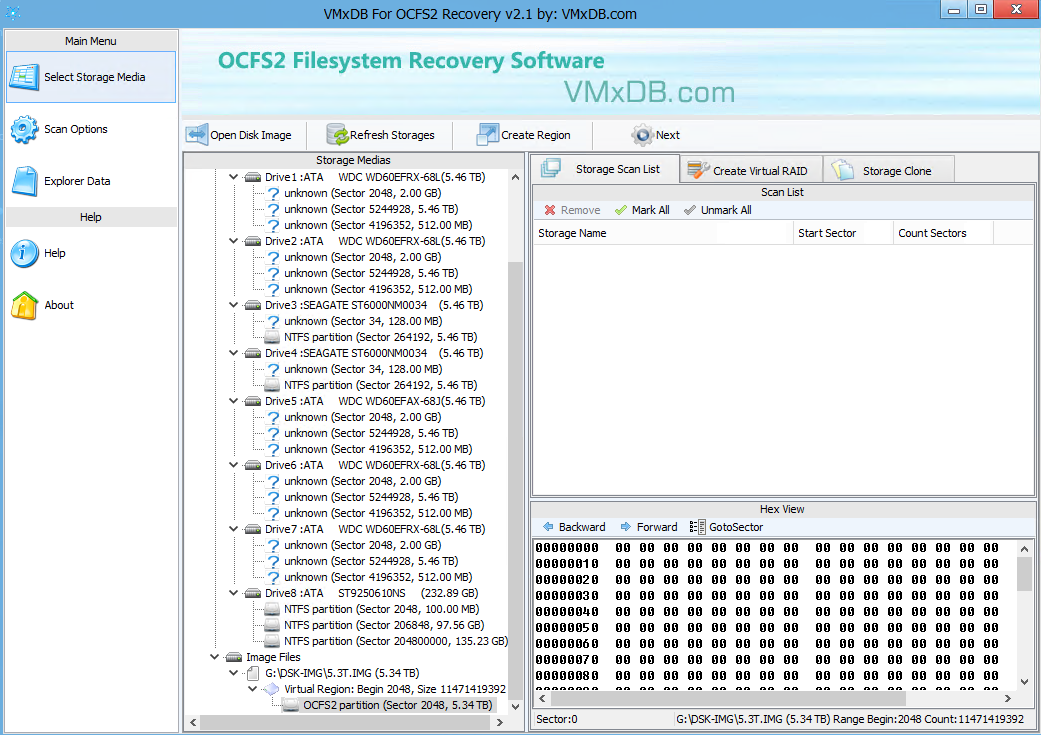Viewport: 1041px width, 735px height.
Task: Switch to the Storage Clone tab
Action: 890,170
